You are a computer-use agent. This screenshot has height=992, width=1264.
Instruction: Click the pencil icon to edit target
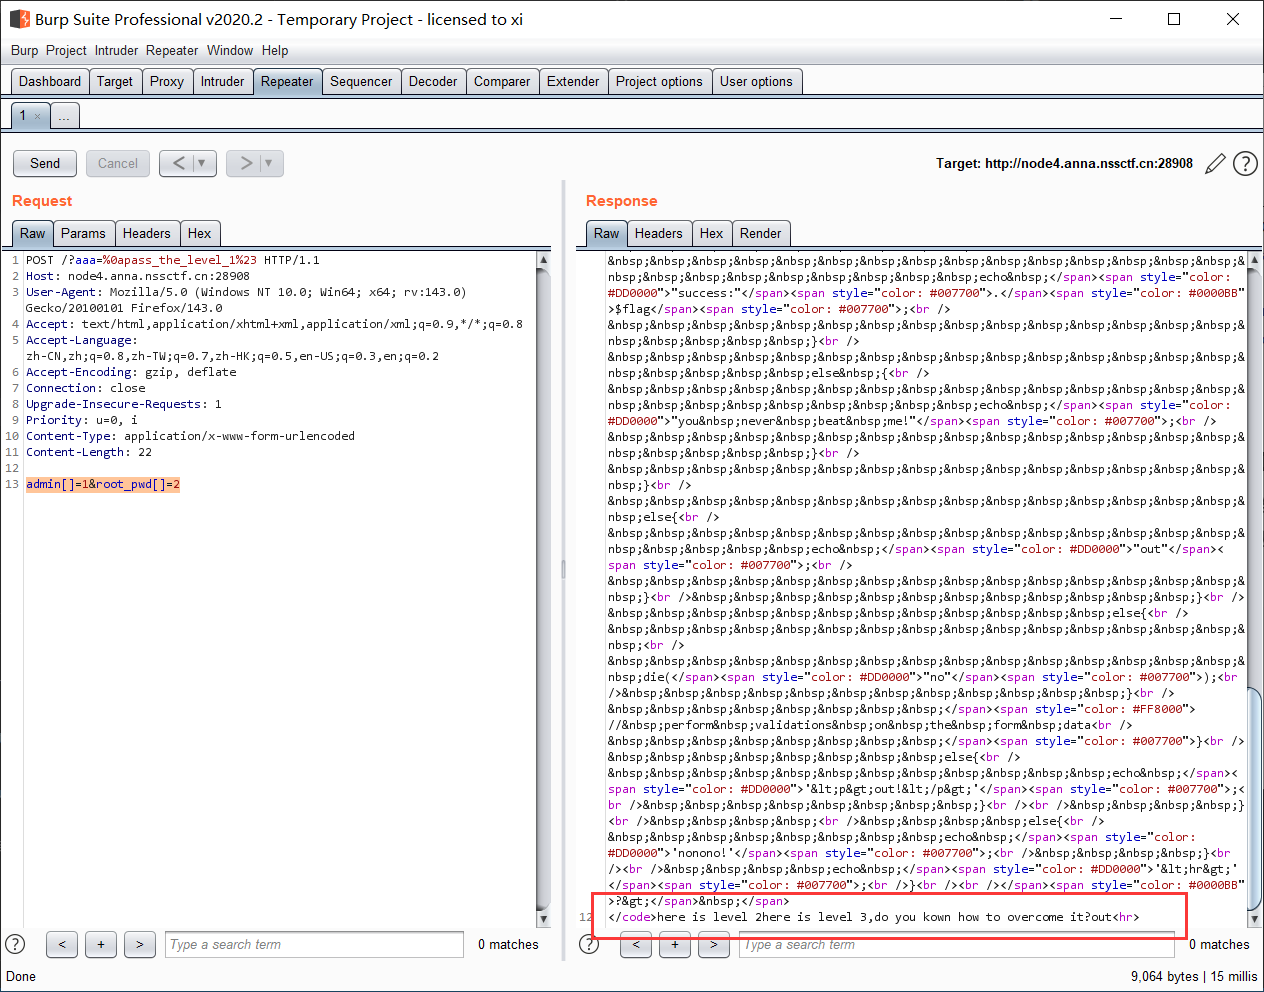point(1215,164)
